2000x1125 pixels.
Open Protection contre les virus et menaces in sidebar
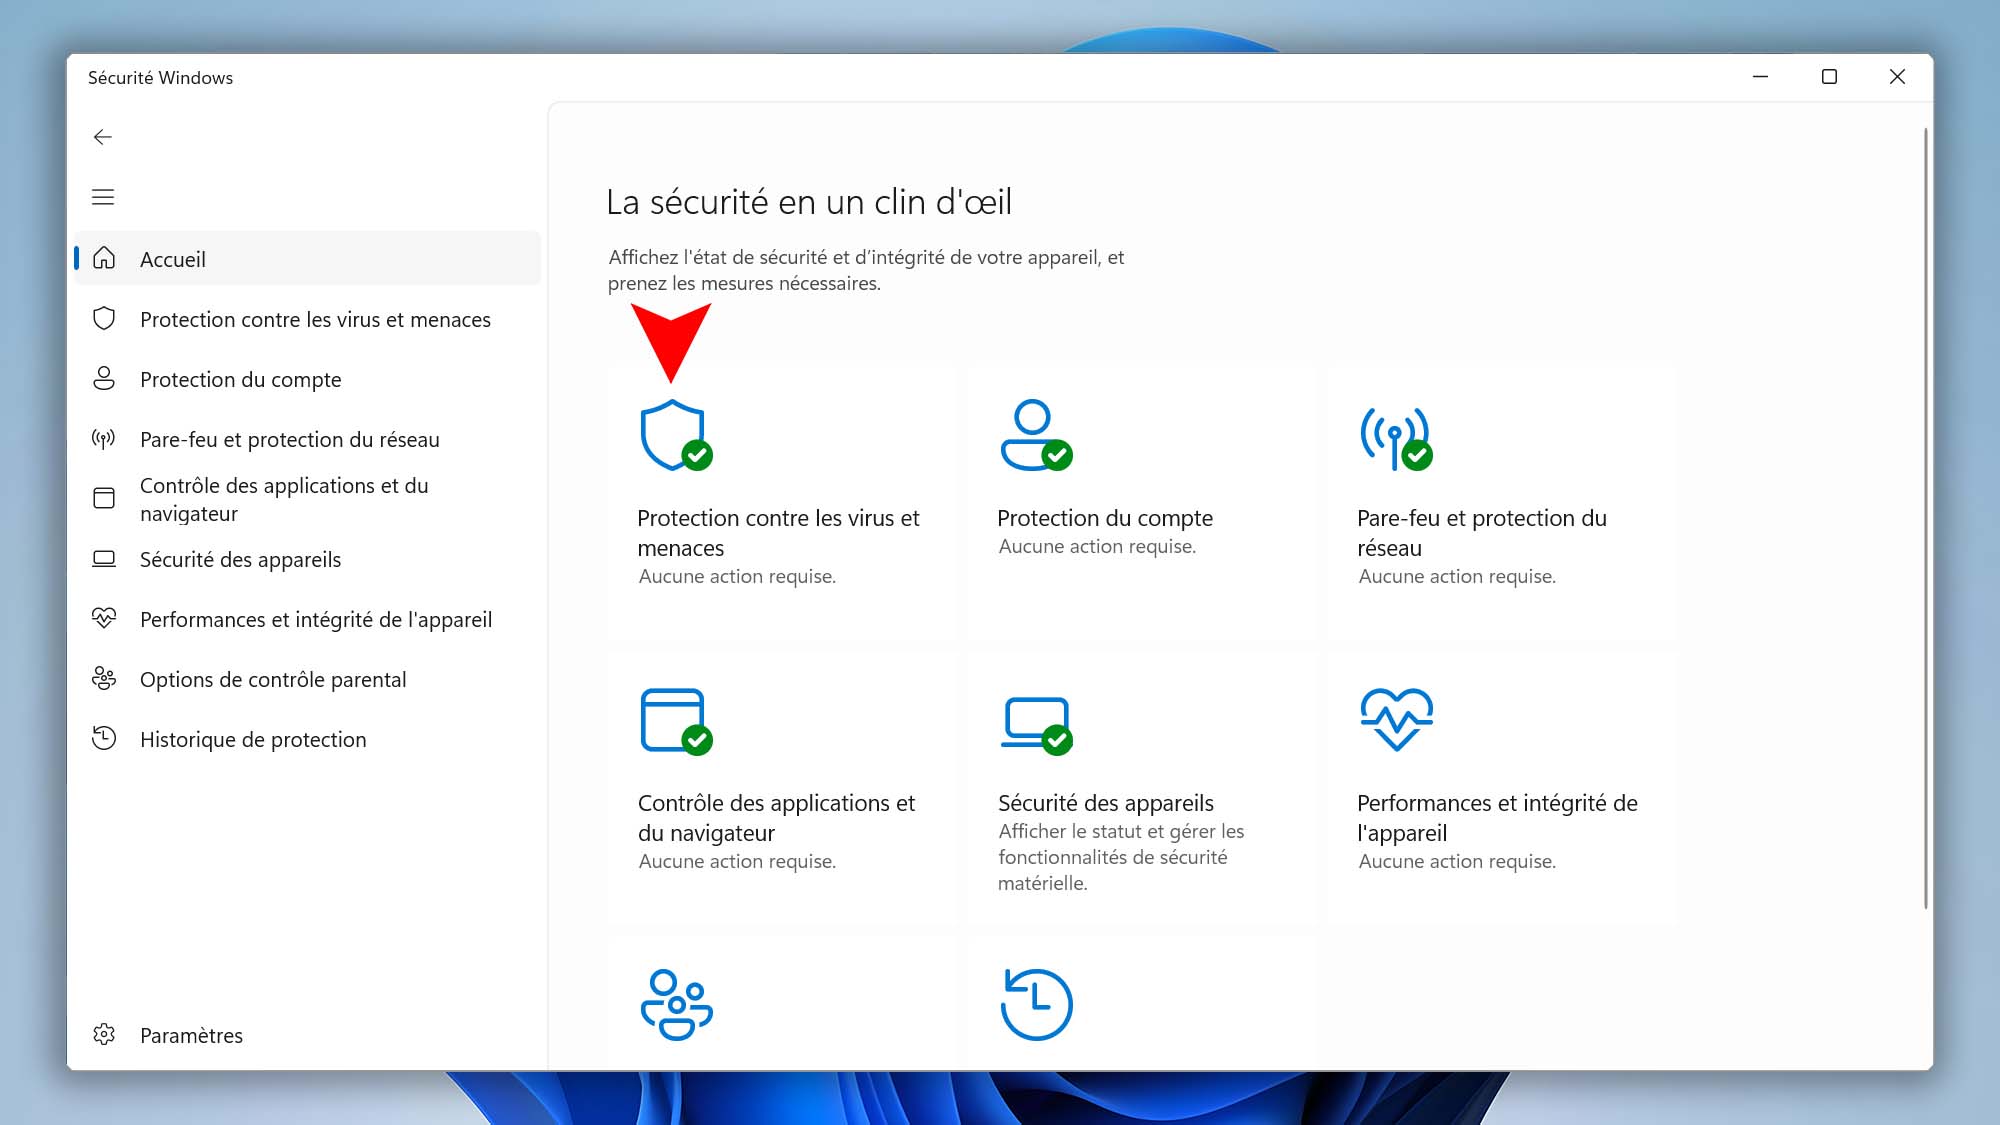coord(308,319)
